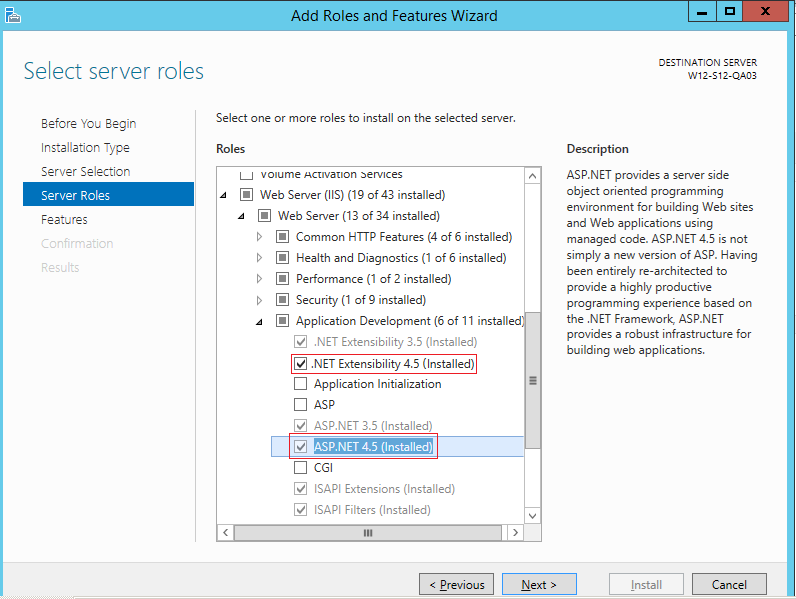Toggle Application Development checkbox
Screen dimensions: 796x599
(282, 321)
